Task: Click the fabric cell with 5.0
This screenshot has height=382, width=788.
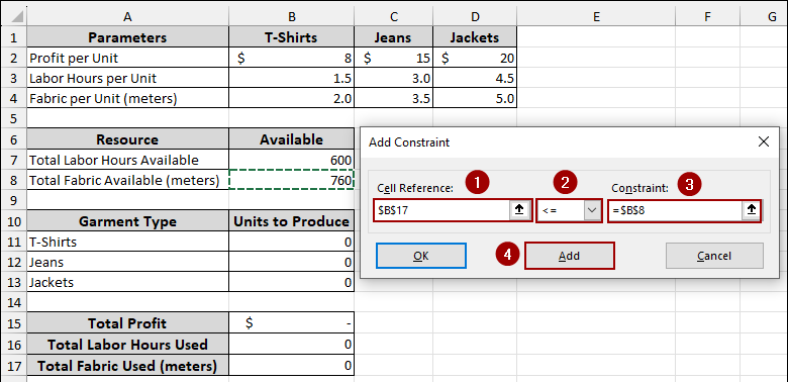Action: pos(474,98)
